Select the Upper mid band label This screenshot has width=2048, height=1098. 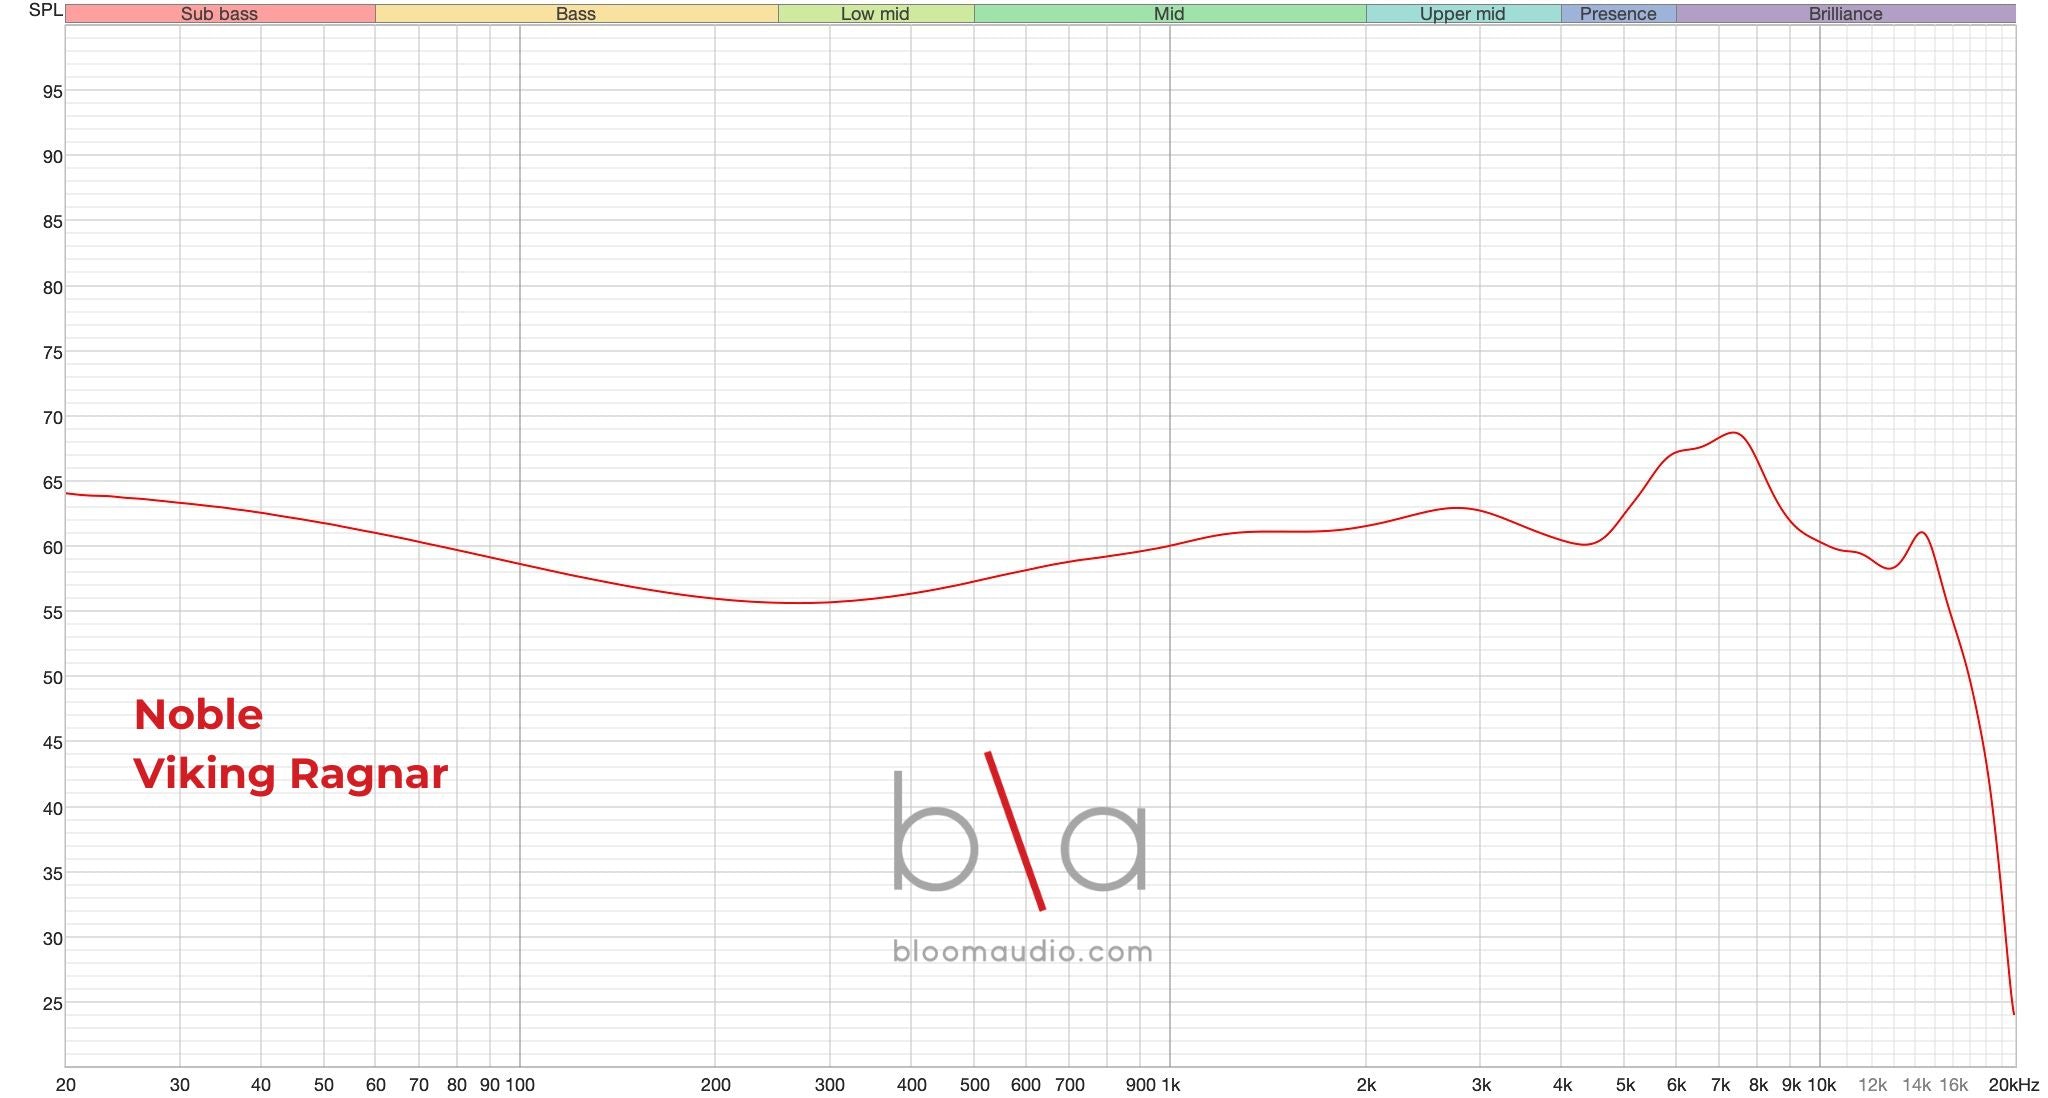1462,14
